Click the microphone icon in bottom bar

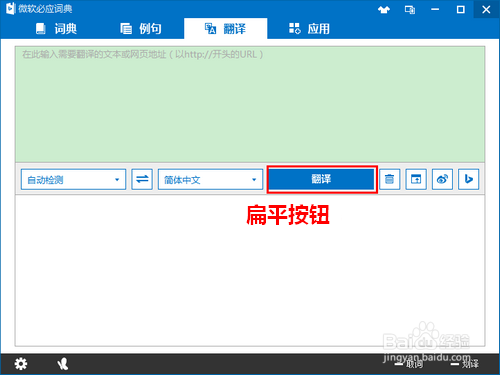(62, 364)
